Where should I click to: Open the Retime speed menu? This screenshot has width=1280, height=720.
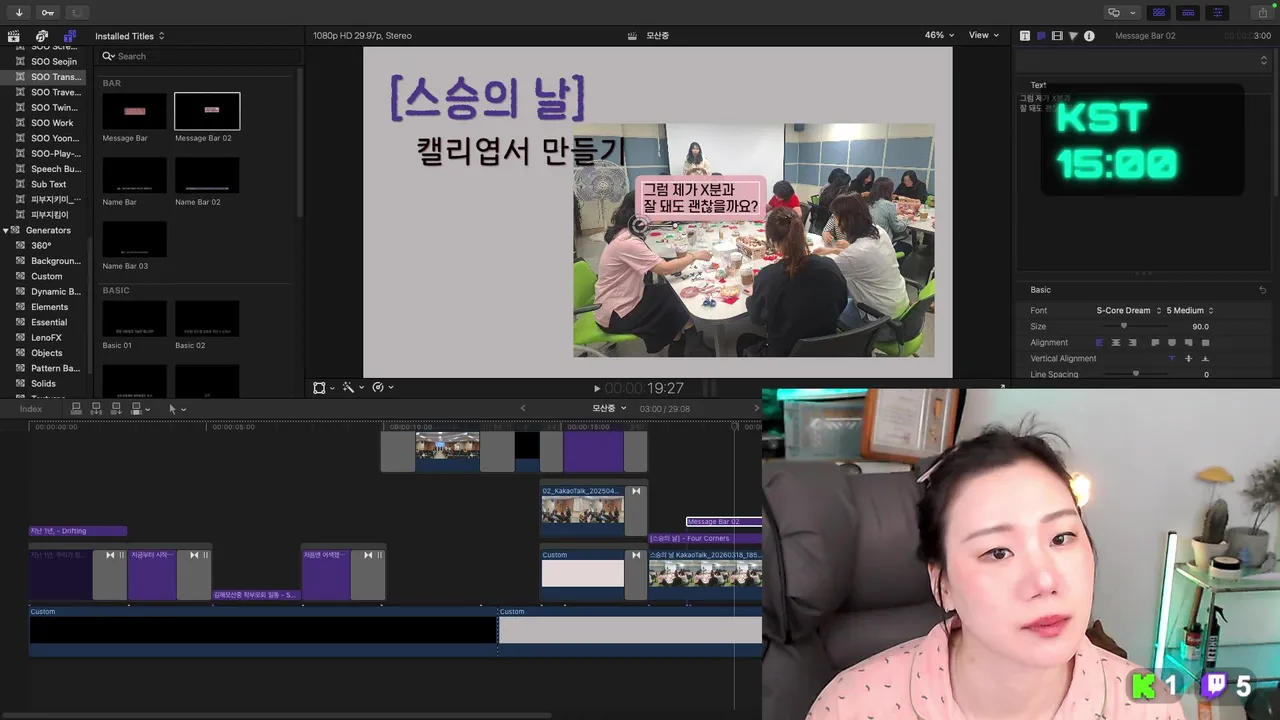point(381,387)
